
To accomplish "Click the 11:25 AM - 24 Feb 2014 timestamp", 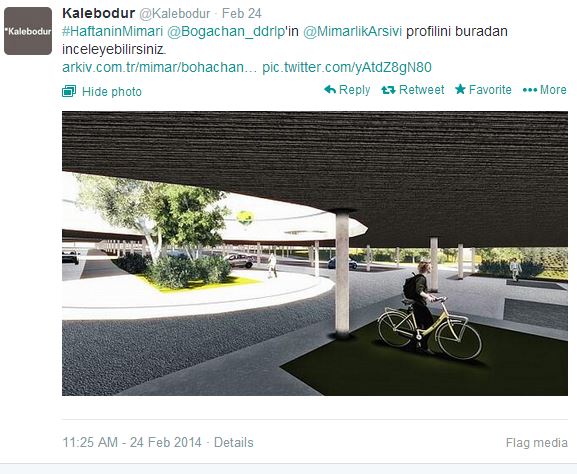I will pyautogui.click(x=132, y=442).
